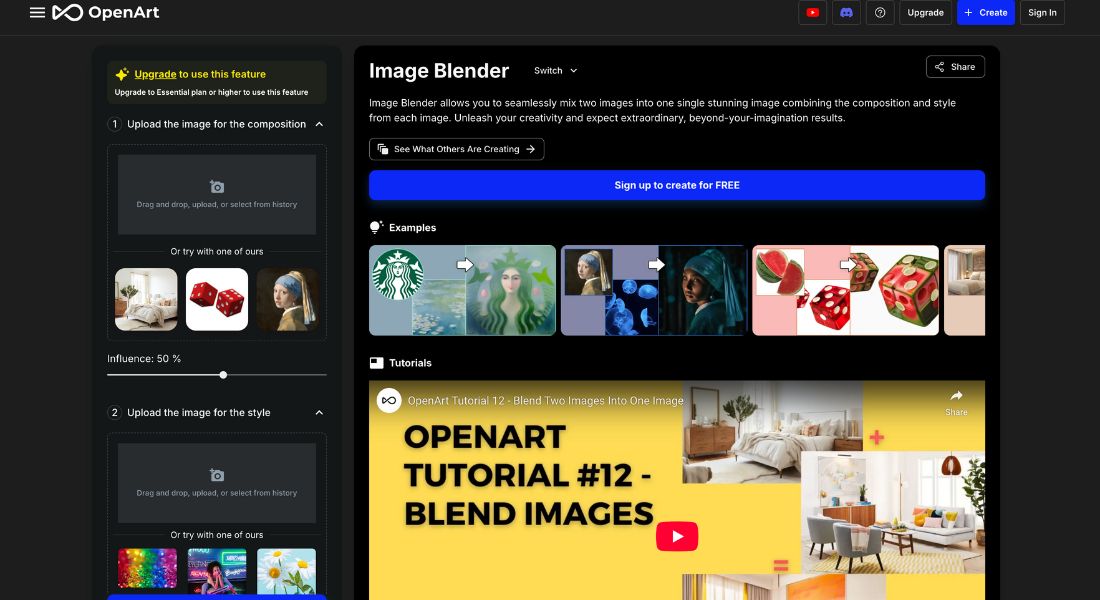1100x600 pixels.
Task: Open the Discord icon button
Action: tap(846, 13)
